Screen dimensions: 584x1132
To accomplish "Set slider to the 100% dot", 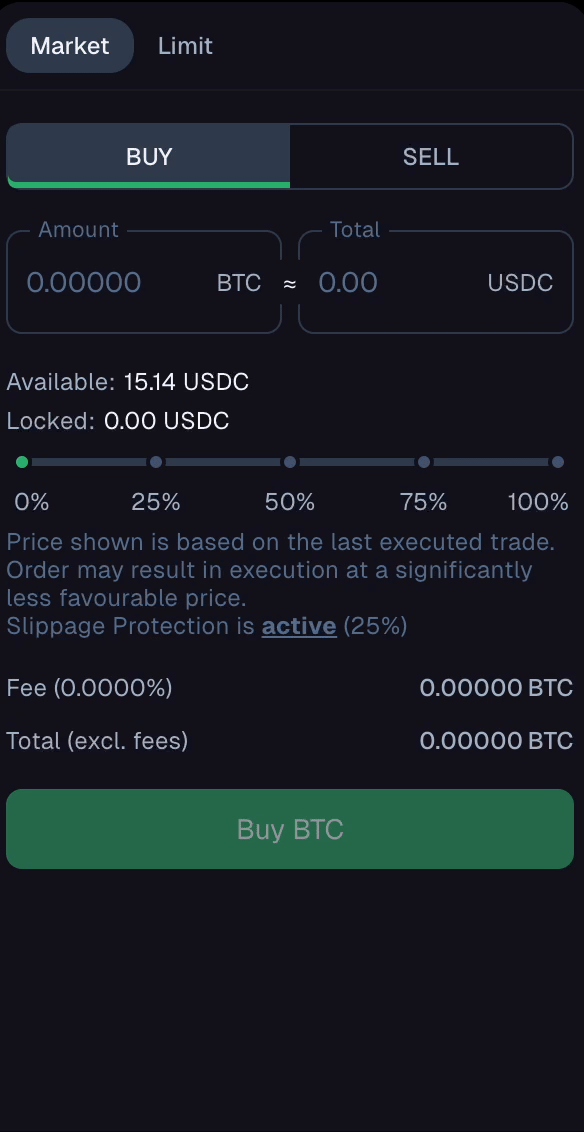I will [557, 462].
